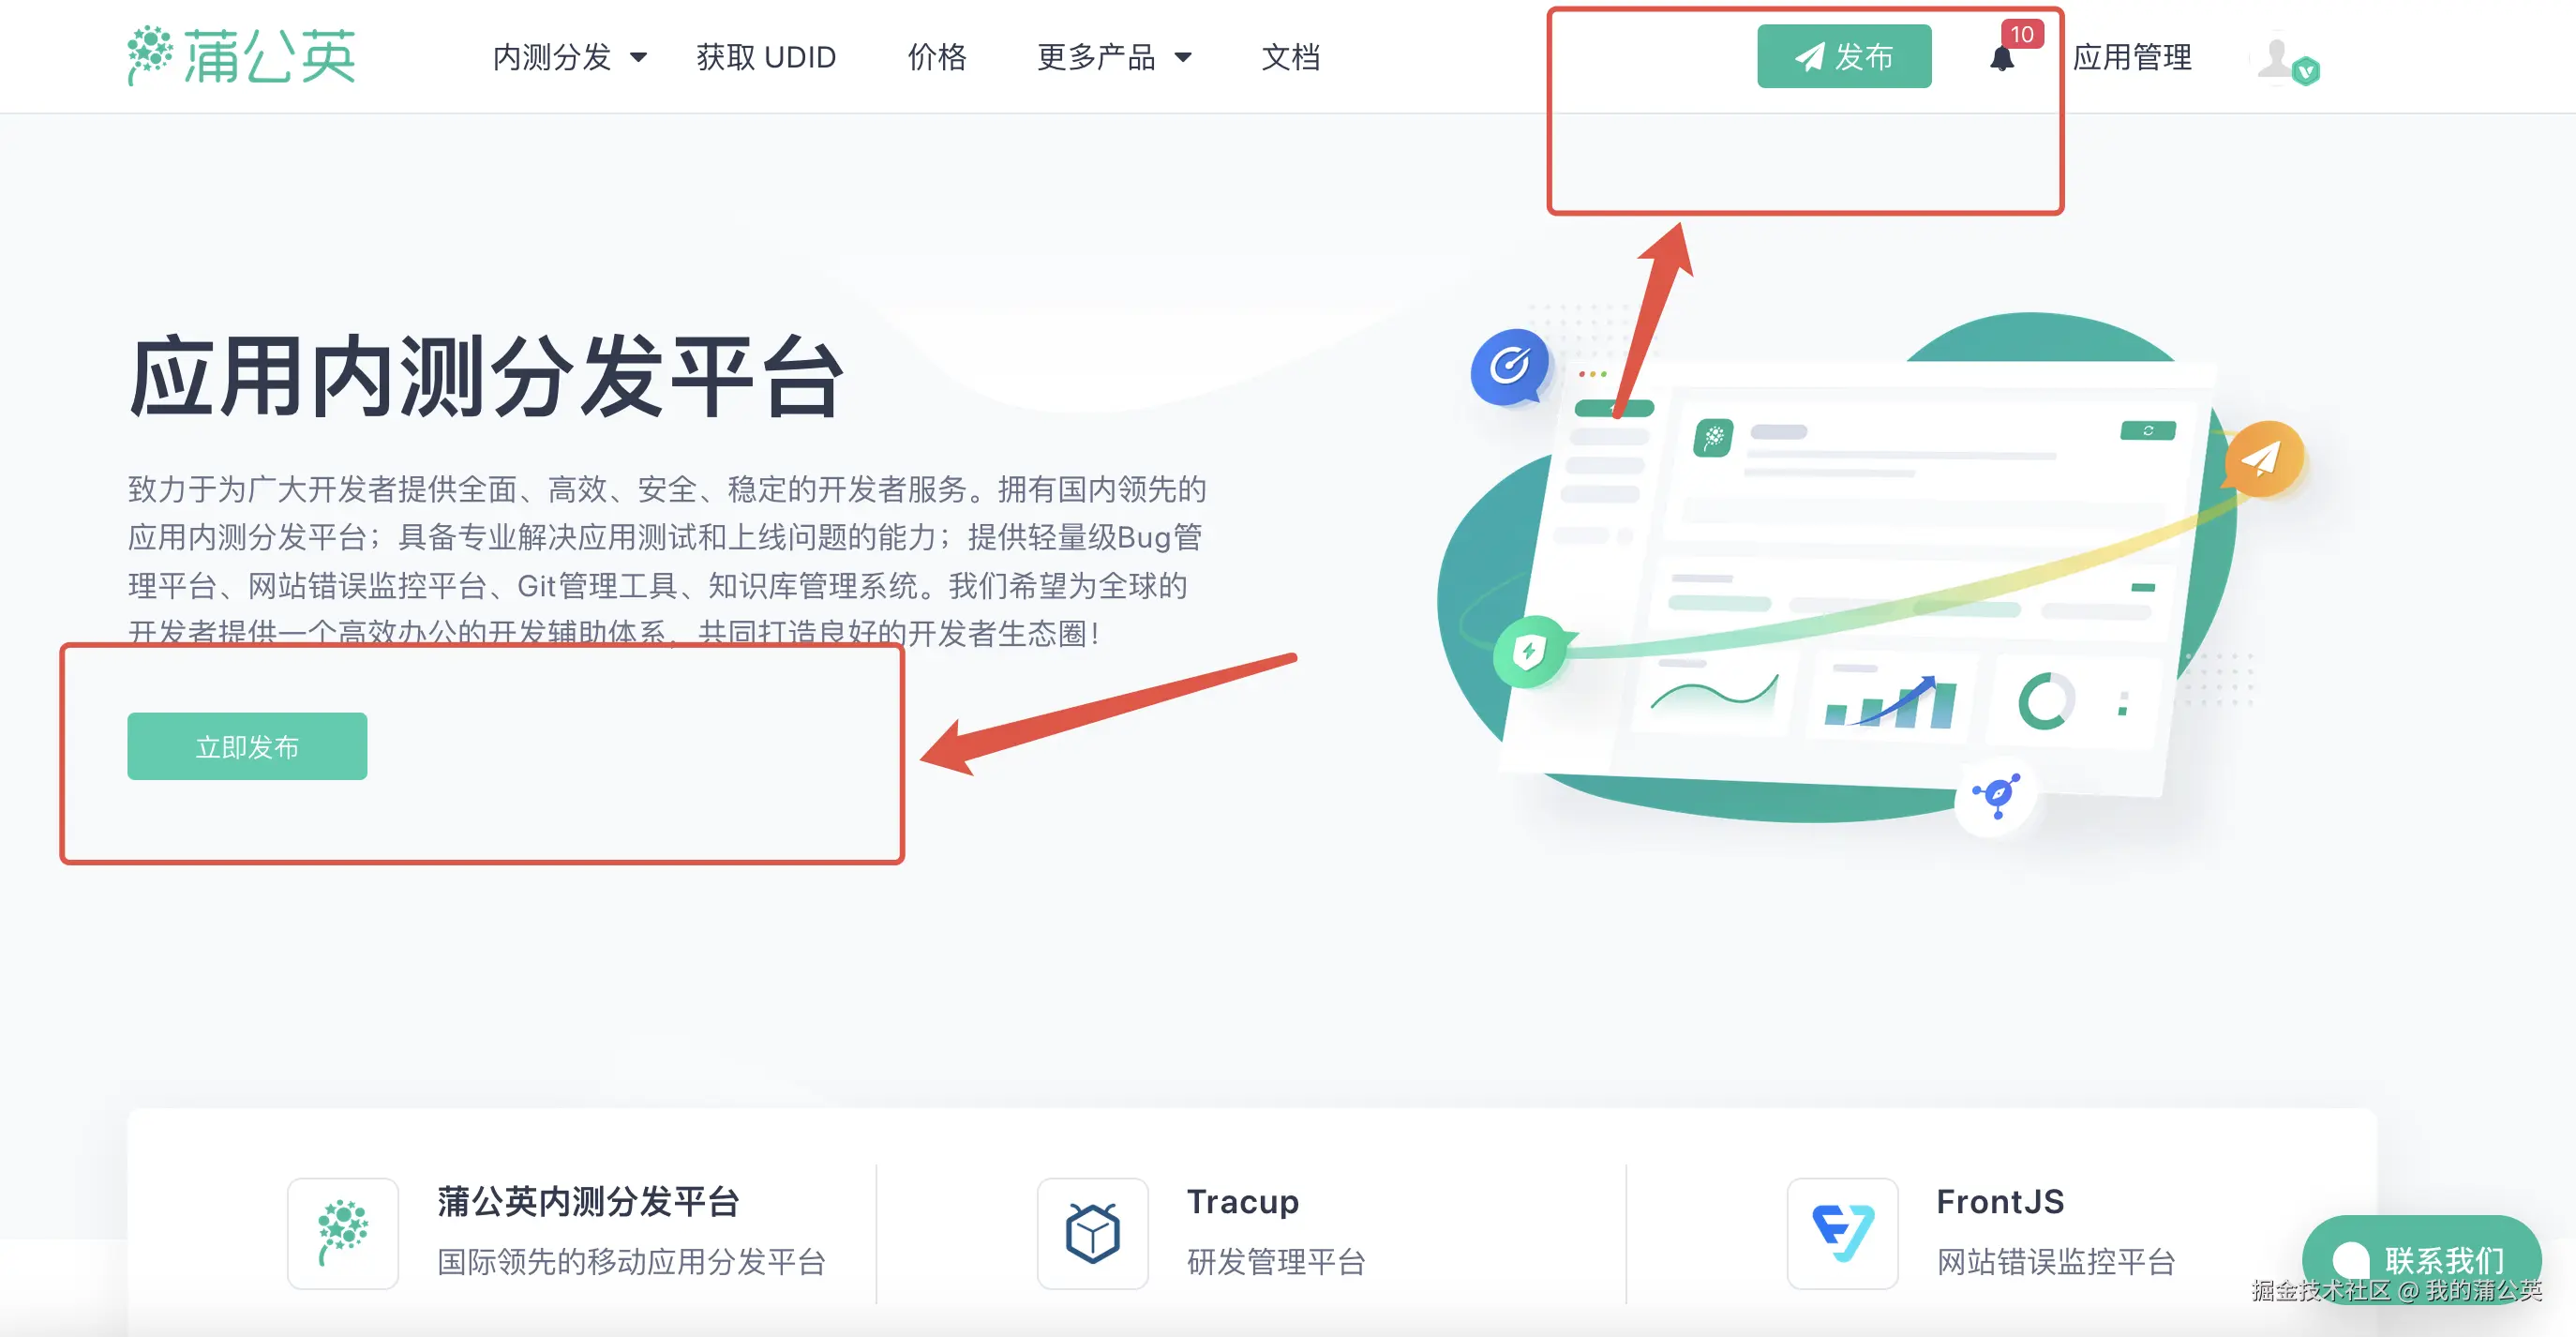Click the orange paper plane icon

pos(2264,459)
